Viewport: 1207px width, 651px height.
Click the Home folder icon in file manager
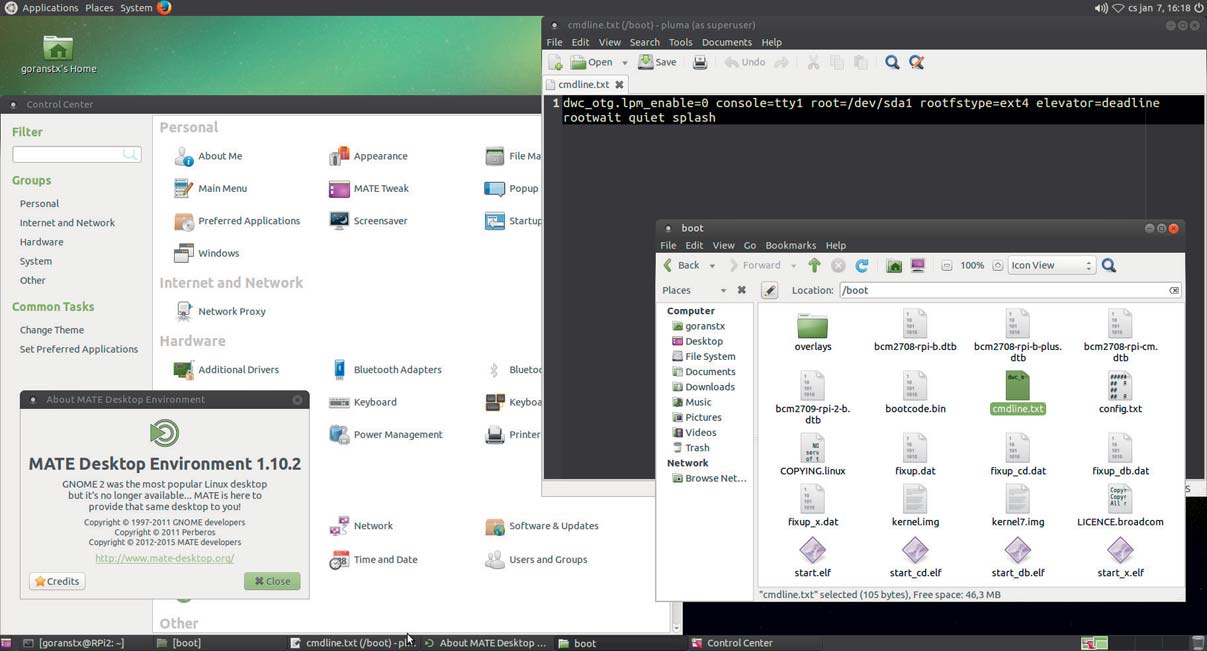[x=894, y=265]
